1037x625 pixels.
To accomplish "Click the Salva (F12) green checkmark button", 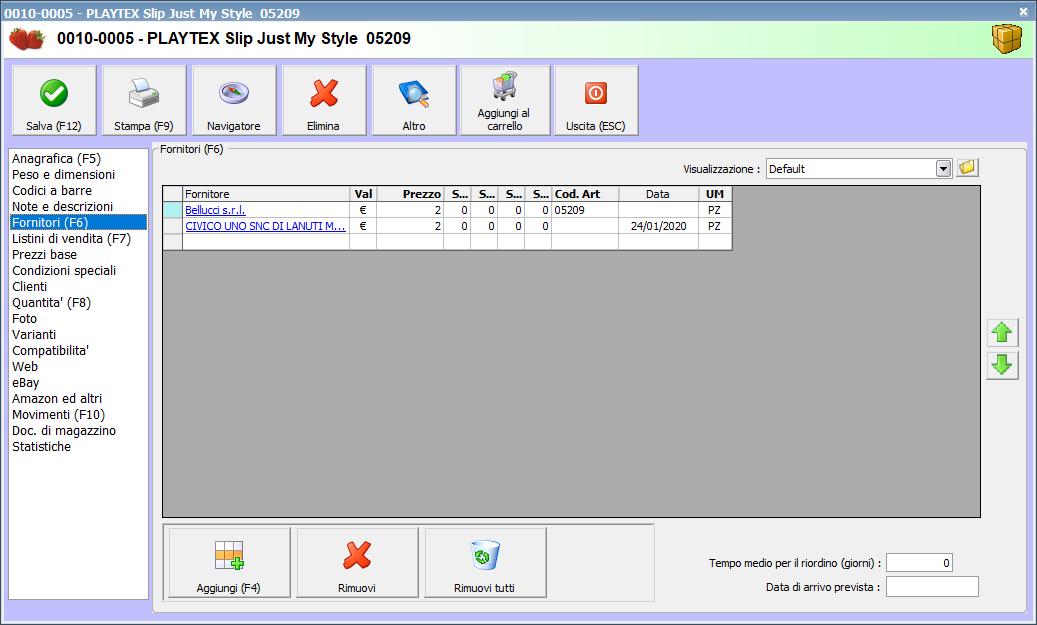I will [54, 101].
